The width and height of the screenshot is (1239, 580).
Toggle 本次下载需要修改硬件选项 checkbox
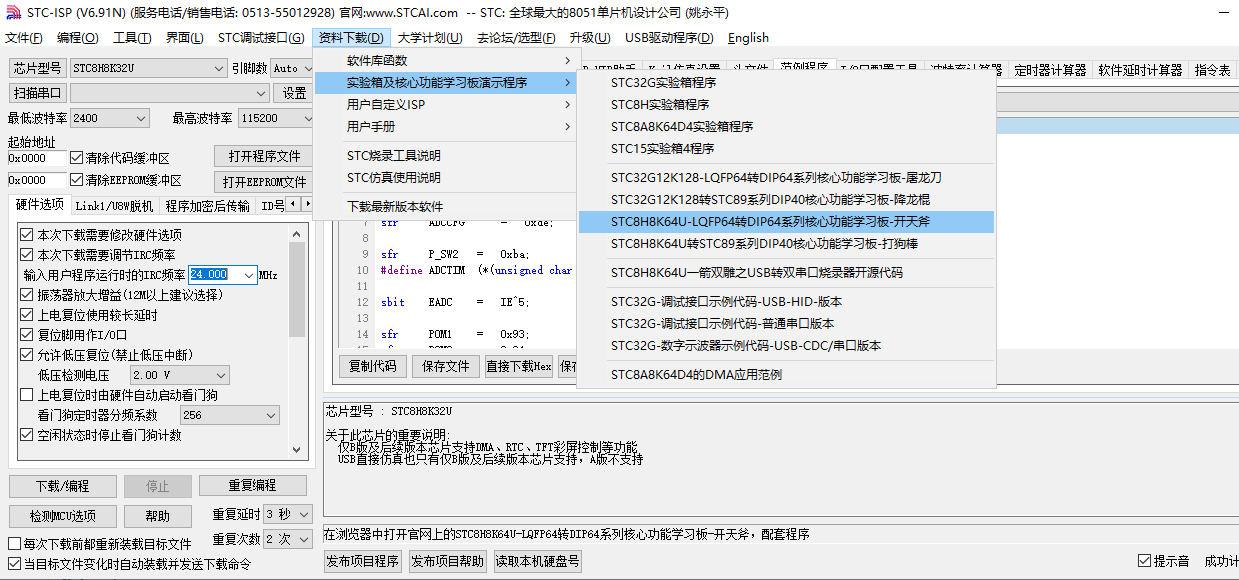pos(27,235)
